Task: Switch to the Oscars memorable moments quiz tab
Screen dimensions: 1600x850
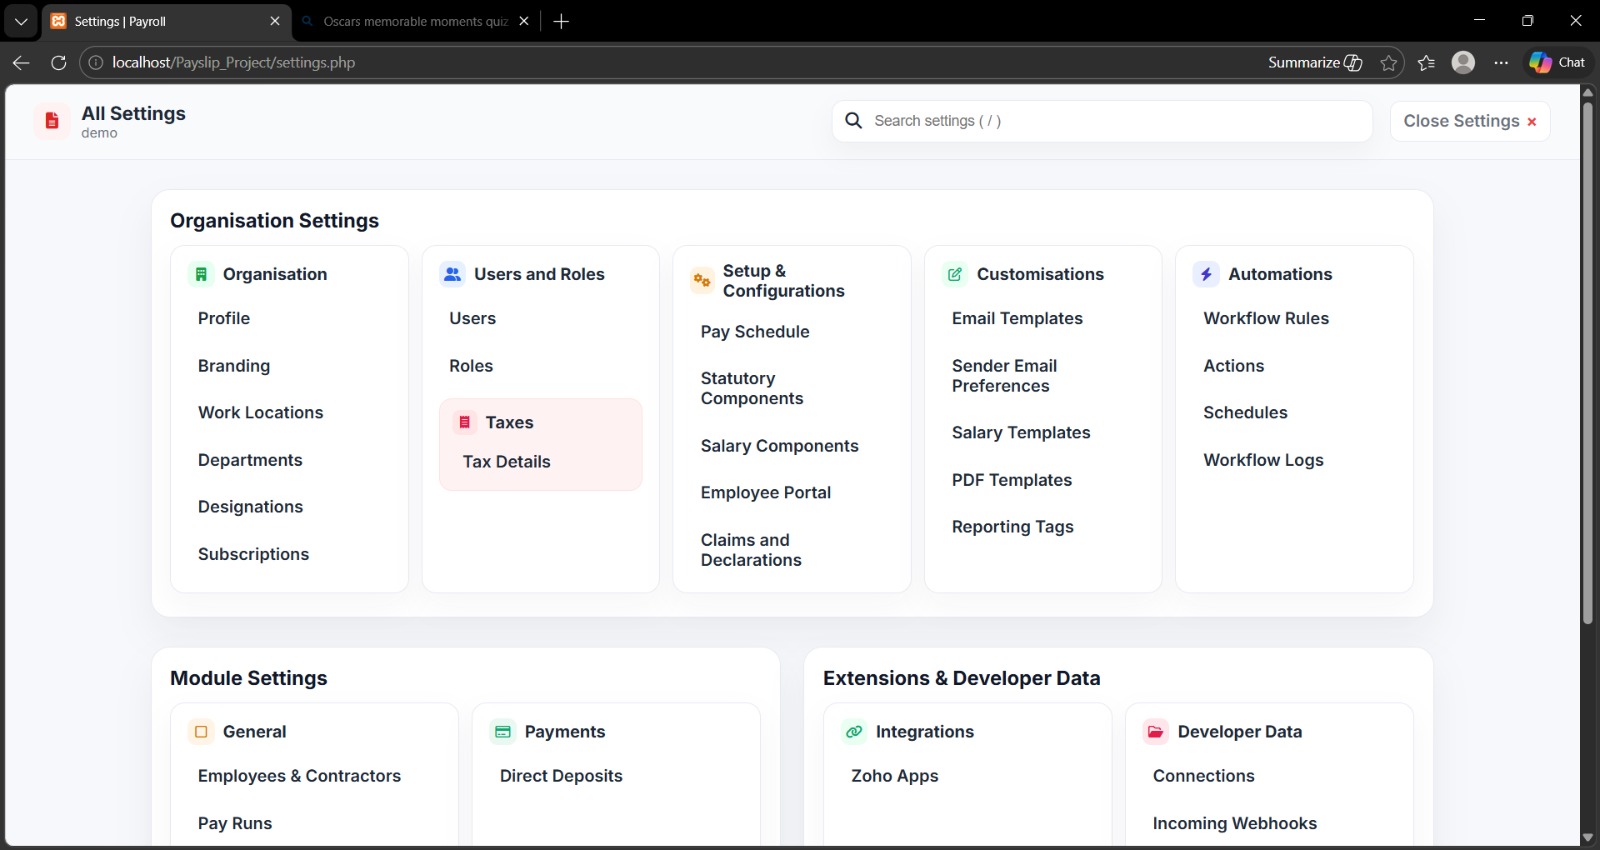Action: pos(414,21)
